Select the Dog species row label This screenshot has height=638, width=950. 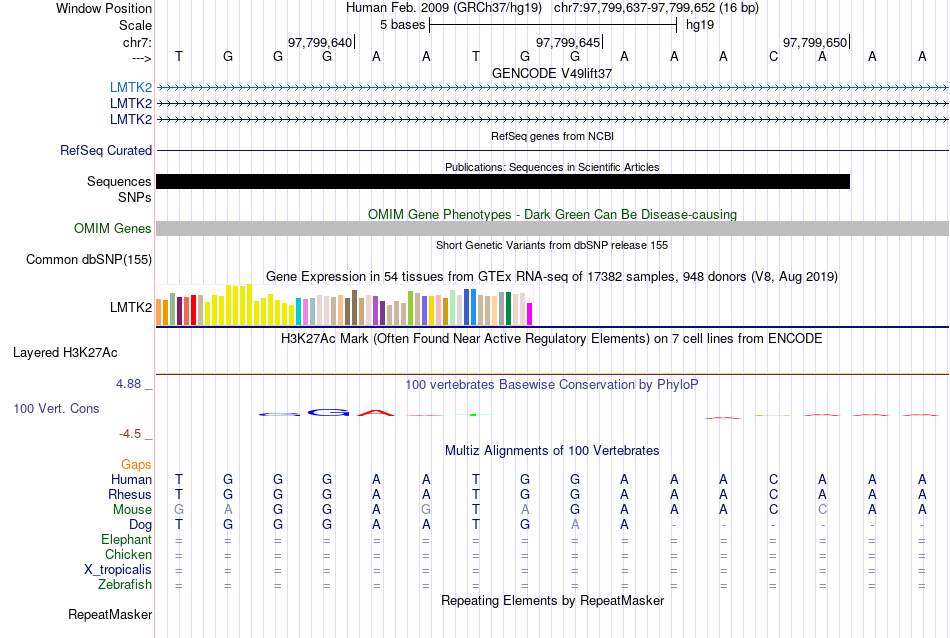click(140, 525)
